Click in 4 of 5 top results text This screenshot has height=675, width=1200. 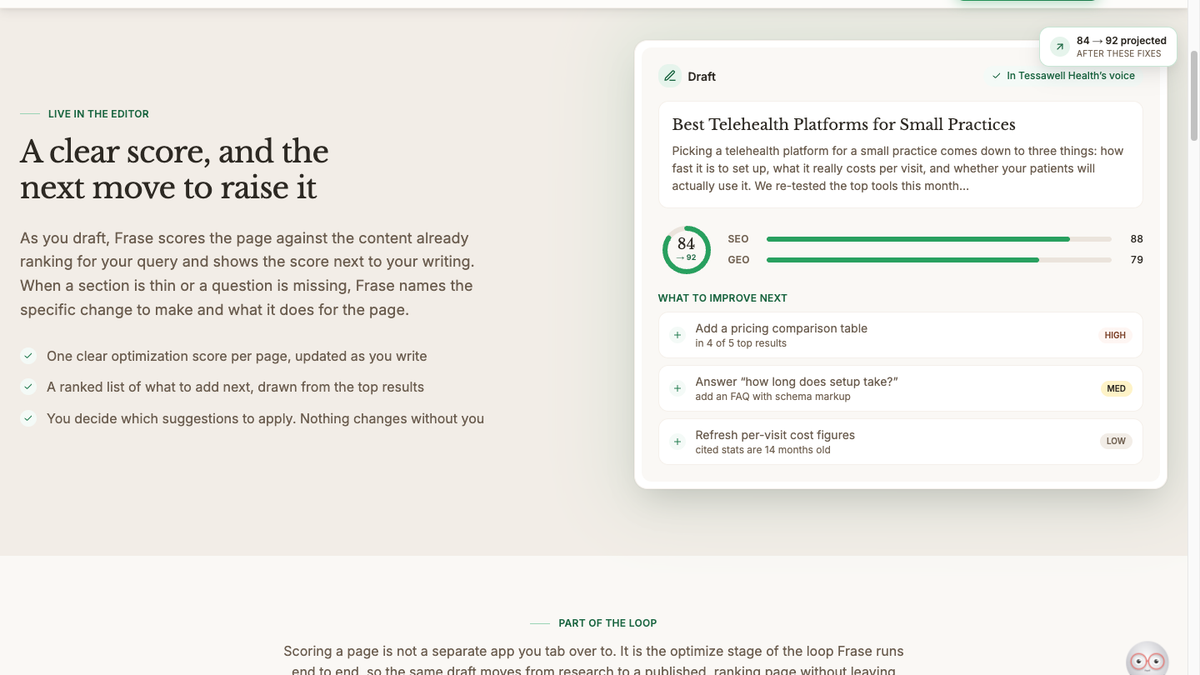[x=741, y=343]
